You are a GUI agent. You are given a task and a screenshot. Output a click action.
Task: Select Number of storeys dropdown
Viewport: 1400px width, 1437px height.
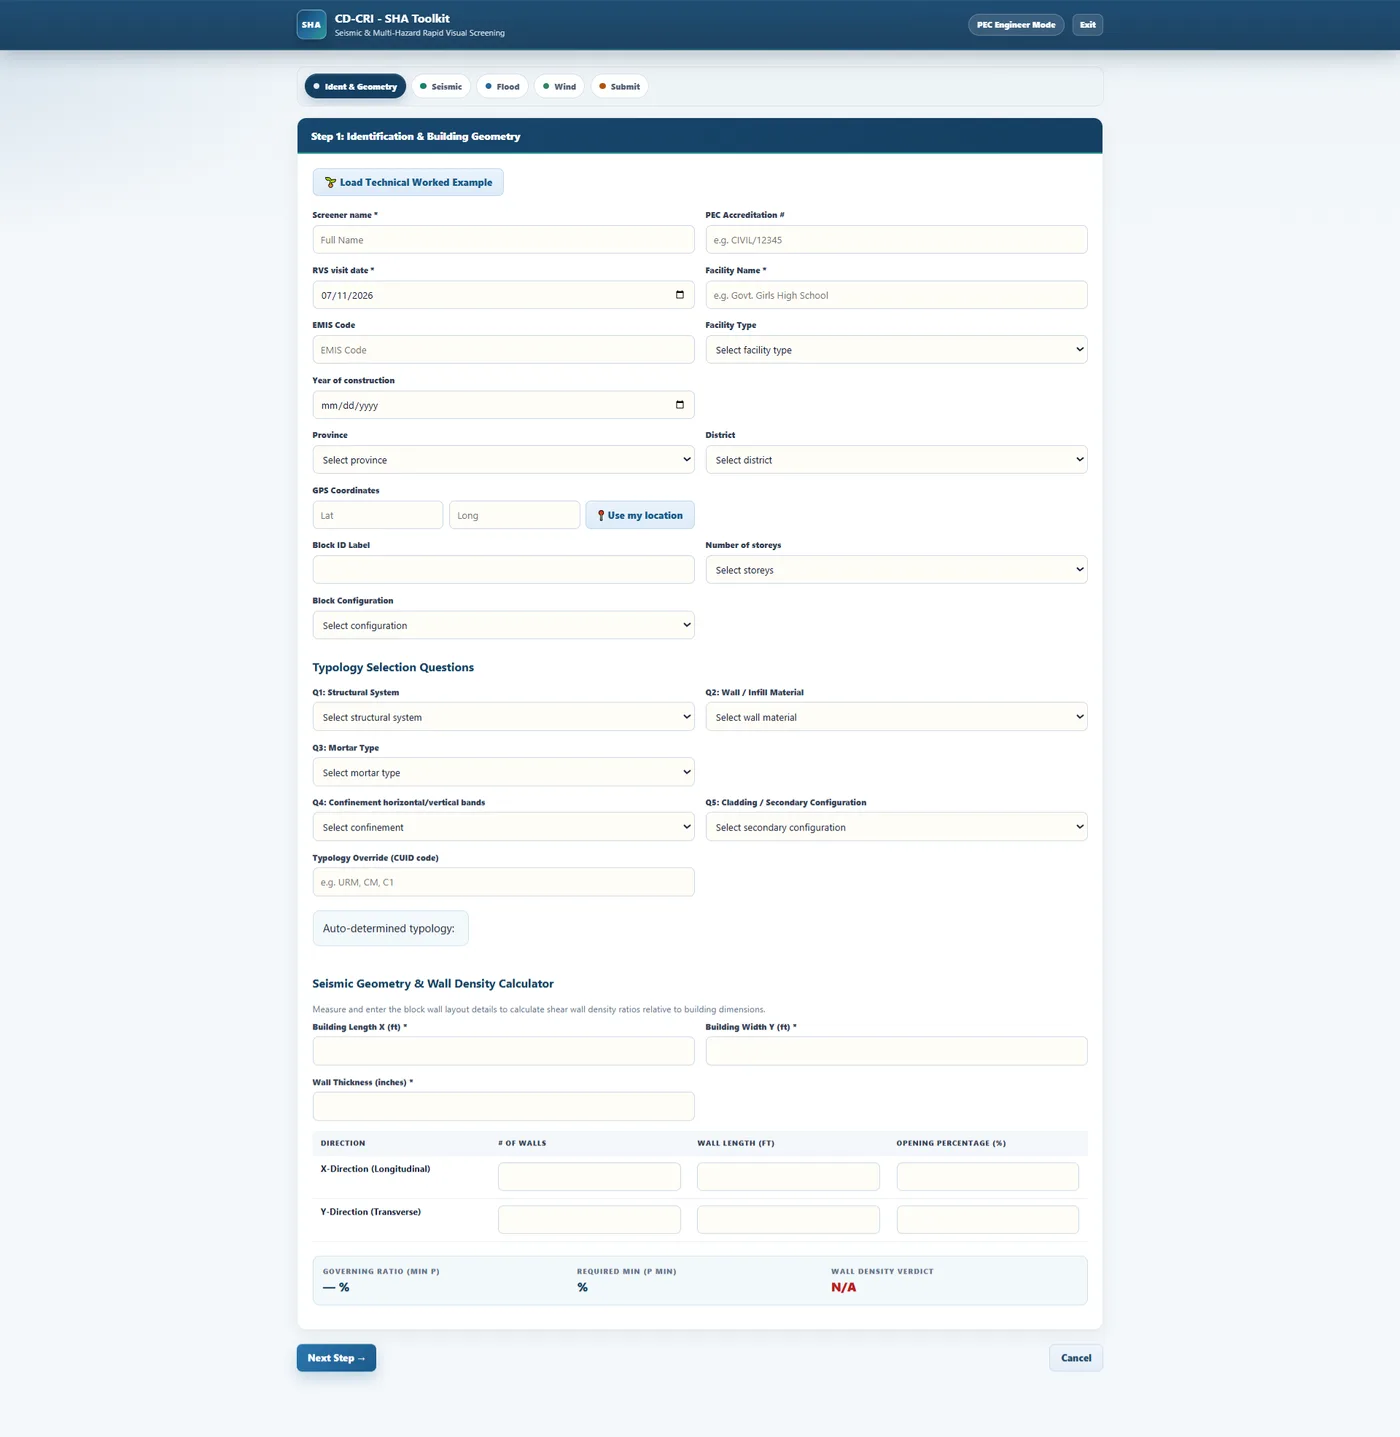(896, 570)
